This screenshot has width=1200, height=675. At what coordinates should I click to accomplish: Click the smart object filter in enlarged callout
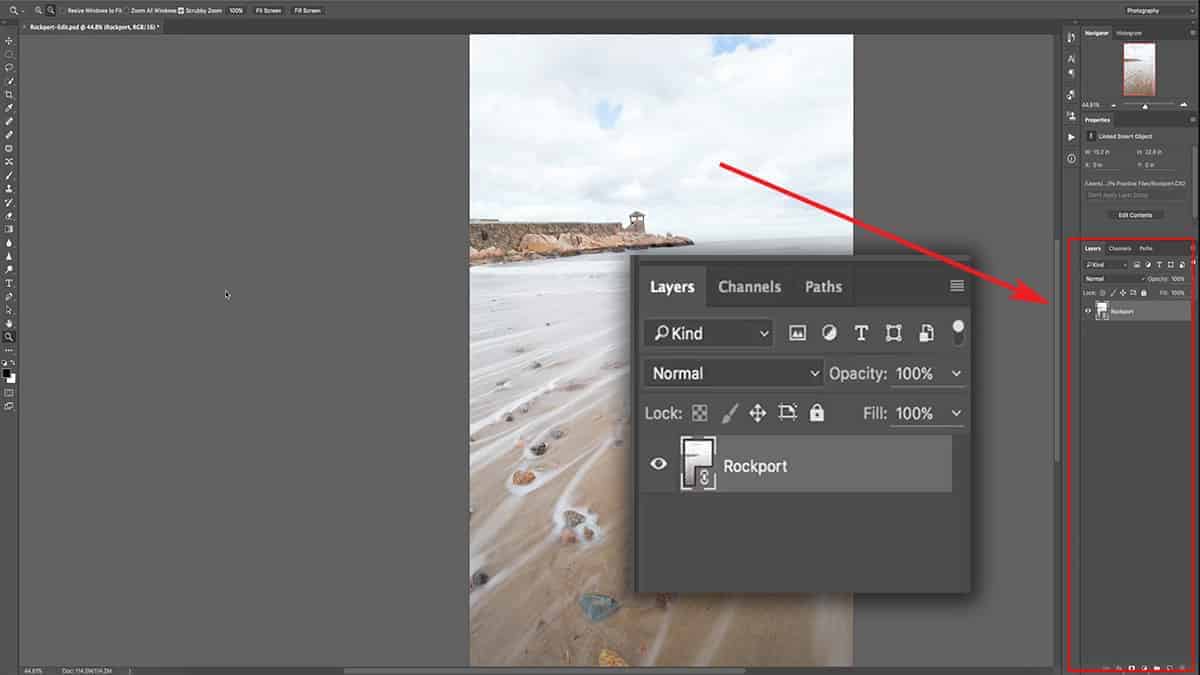tap(926, 333)
